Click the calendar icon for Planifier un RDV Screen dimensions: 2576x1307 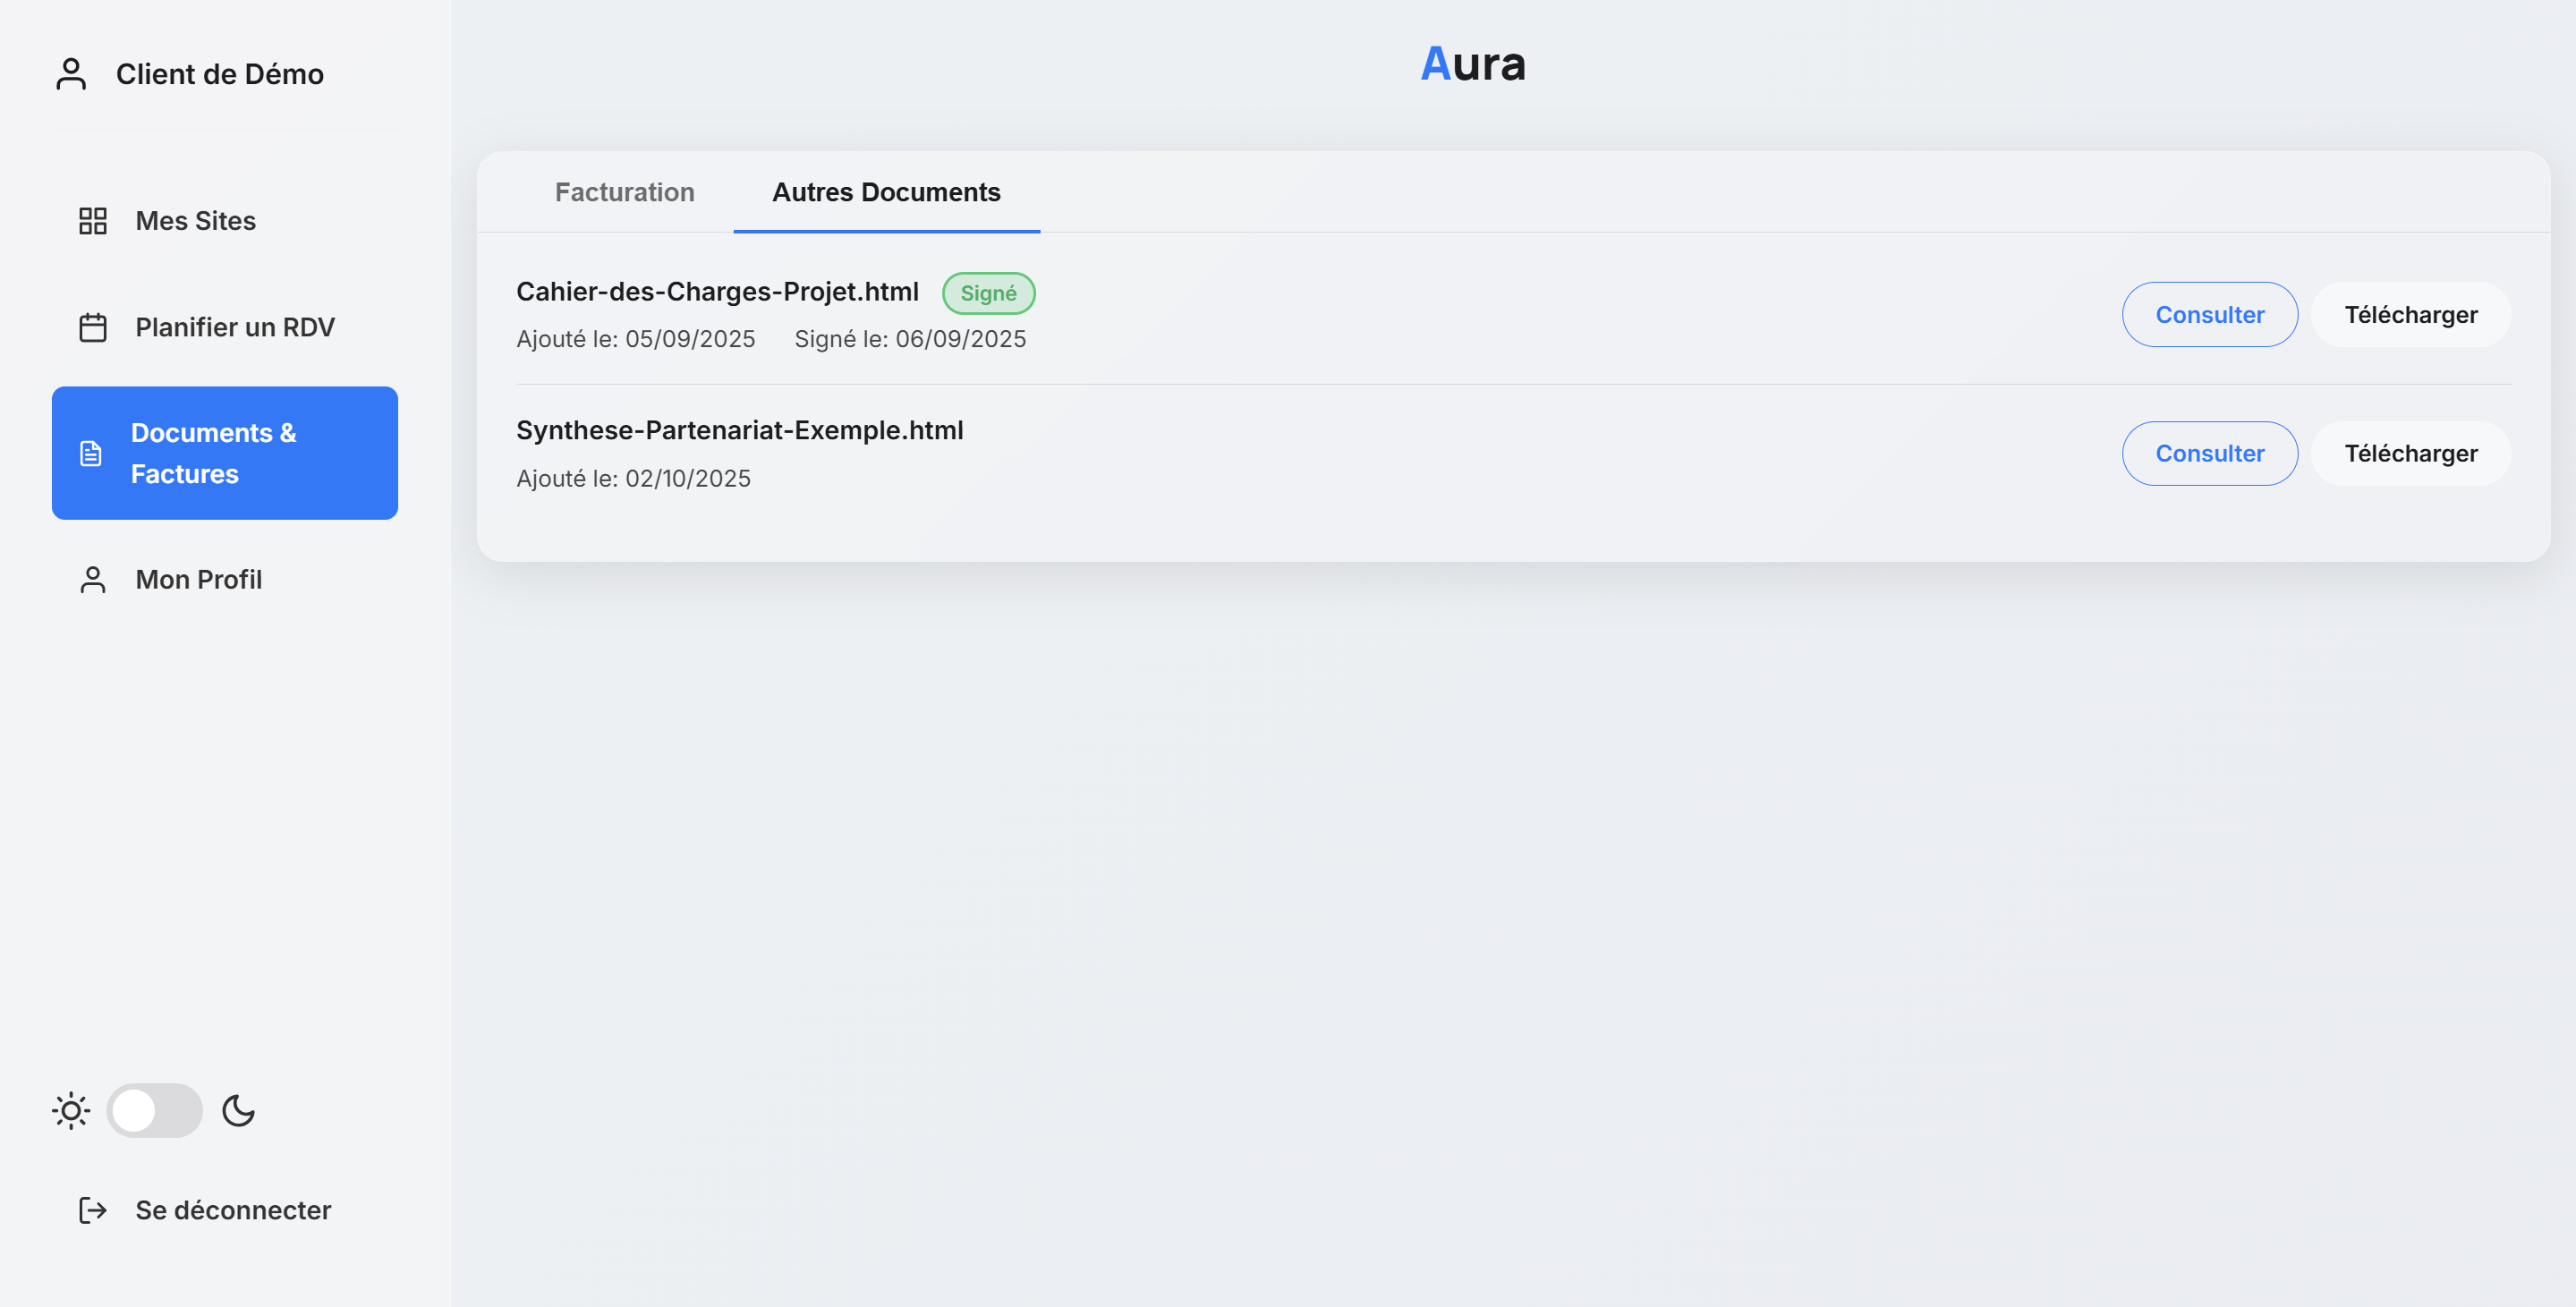93,327
